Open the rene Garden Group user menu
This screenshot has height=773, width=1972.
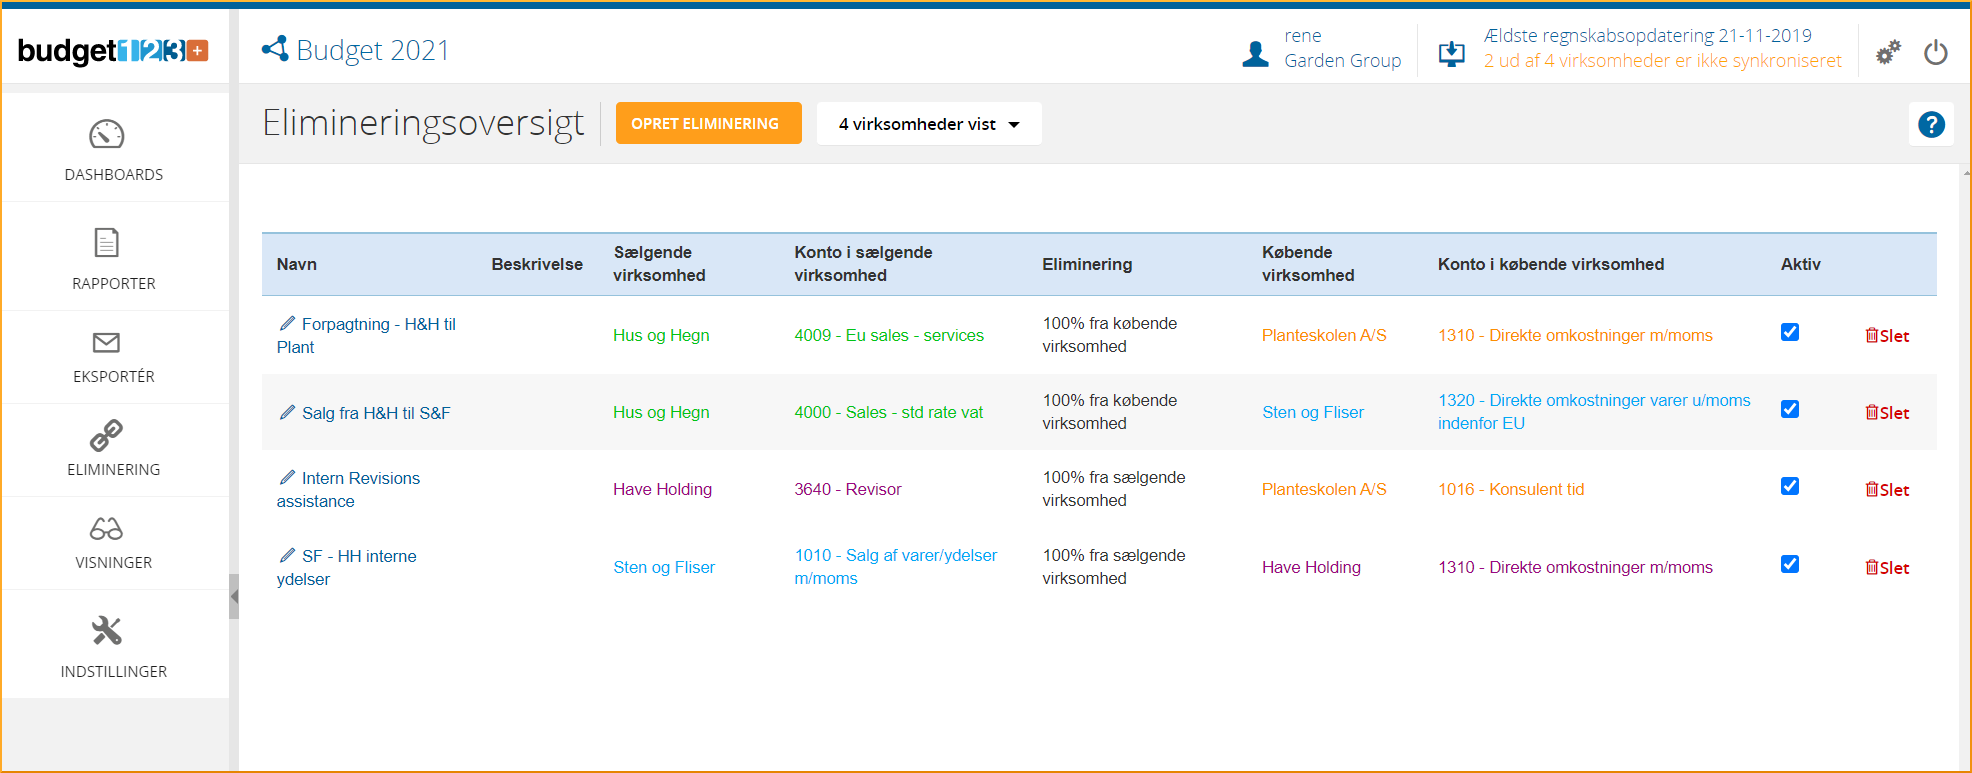[1322, 49]
